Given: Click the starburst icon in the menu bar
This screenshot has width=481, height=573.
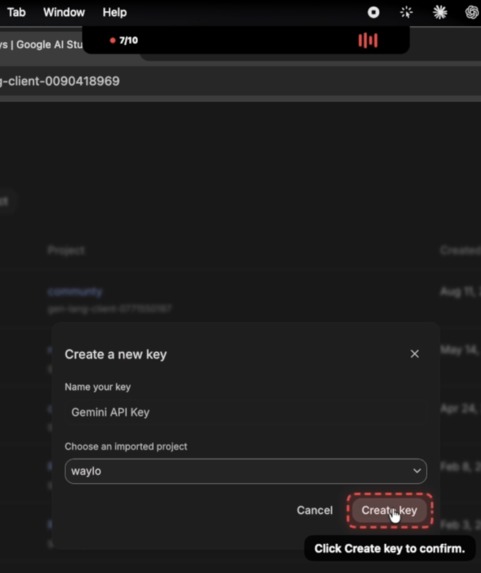Looking at the screenshot, I should click(440, 12).
